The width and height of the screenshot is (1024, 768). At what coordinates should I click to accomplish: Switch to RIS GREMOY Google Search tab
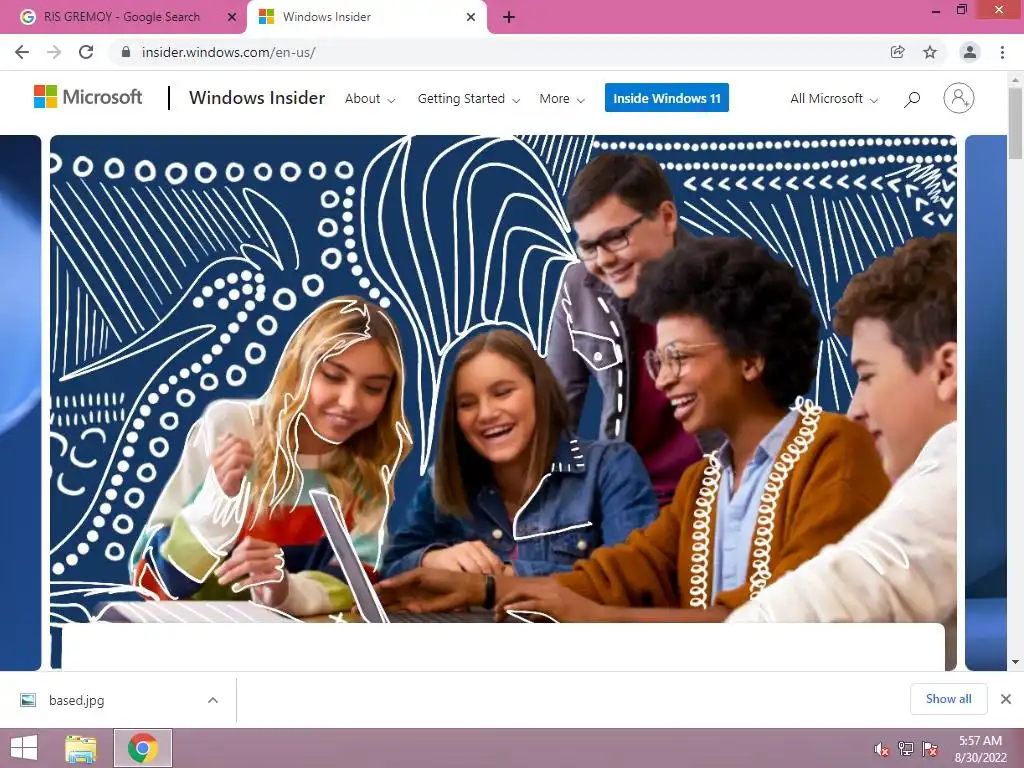tap(122, 17)
